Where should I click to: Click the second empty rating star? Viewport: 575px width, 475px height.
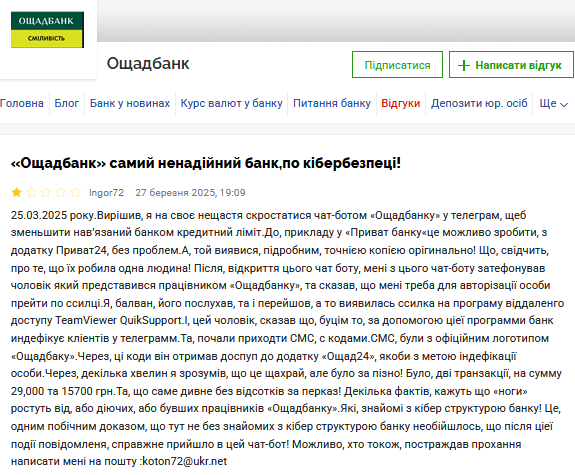(32, 192)
